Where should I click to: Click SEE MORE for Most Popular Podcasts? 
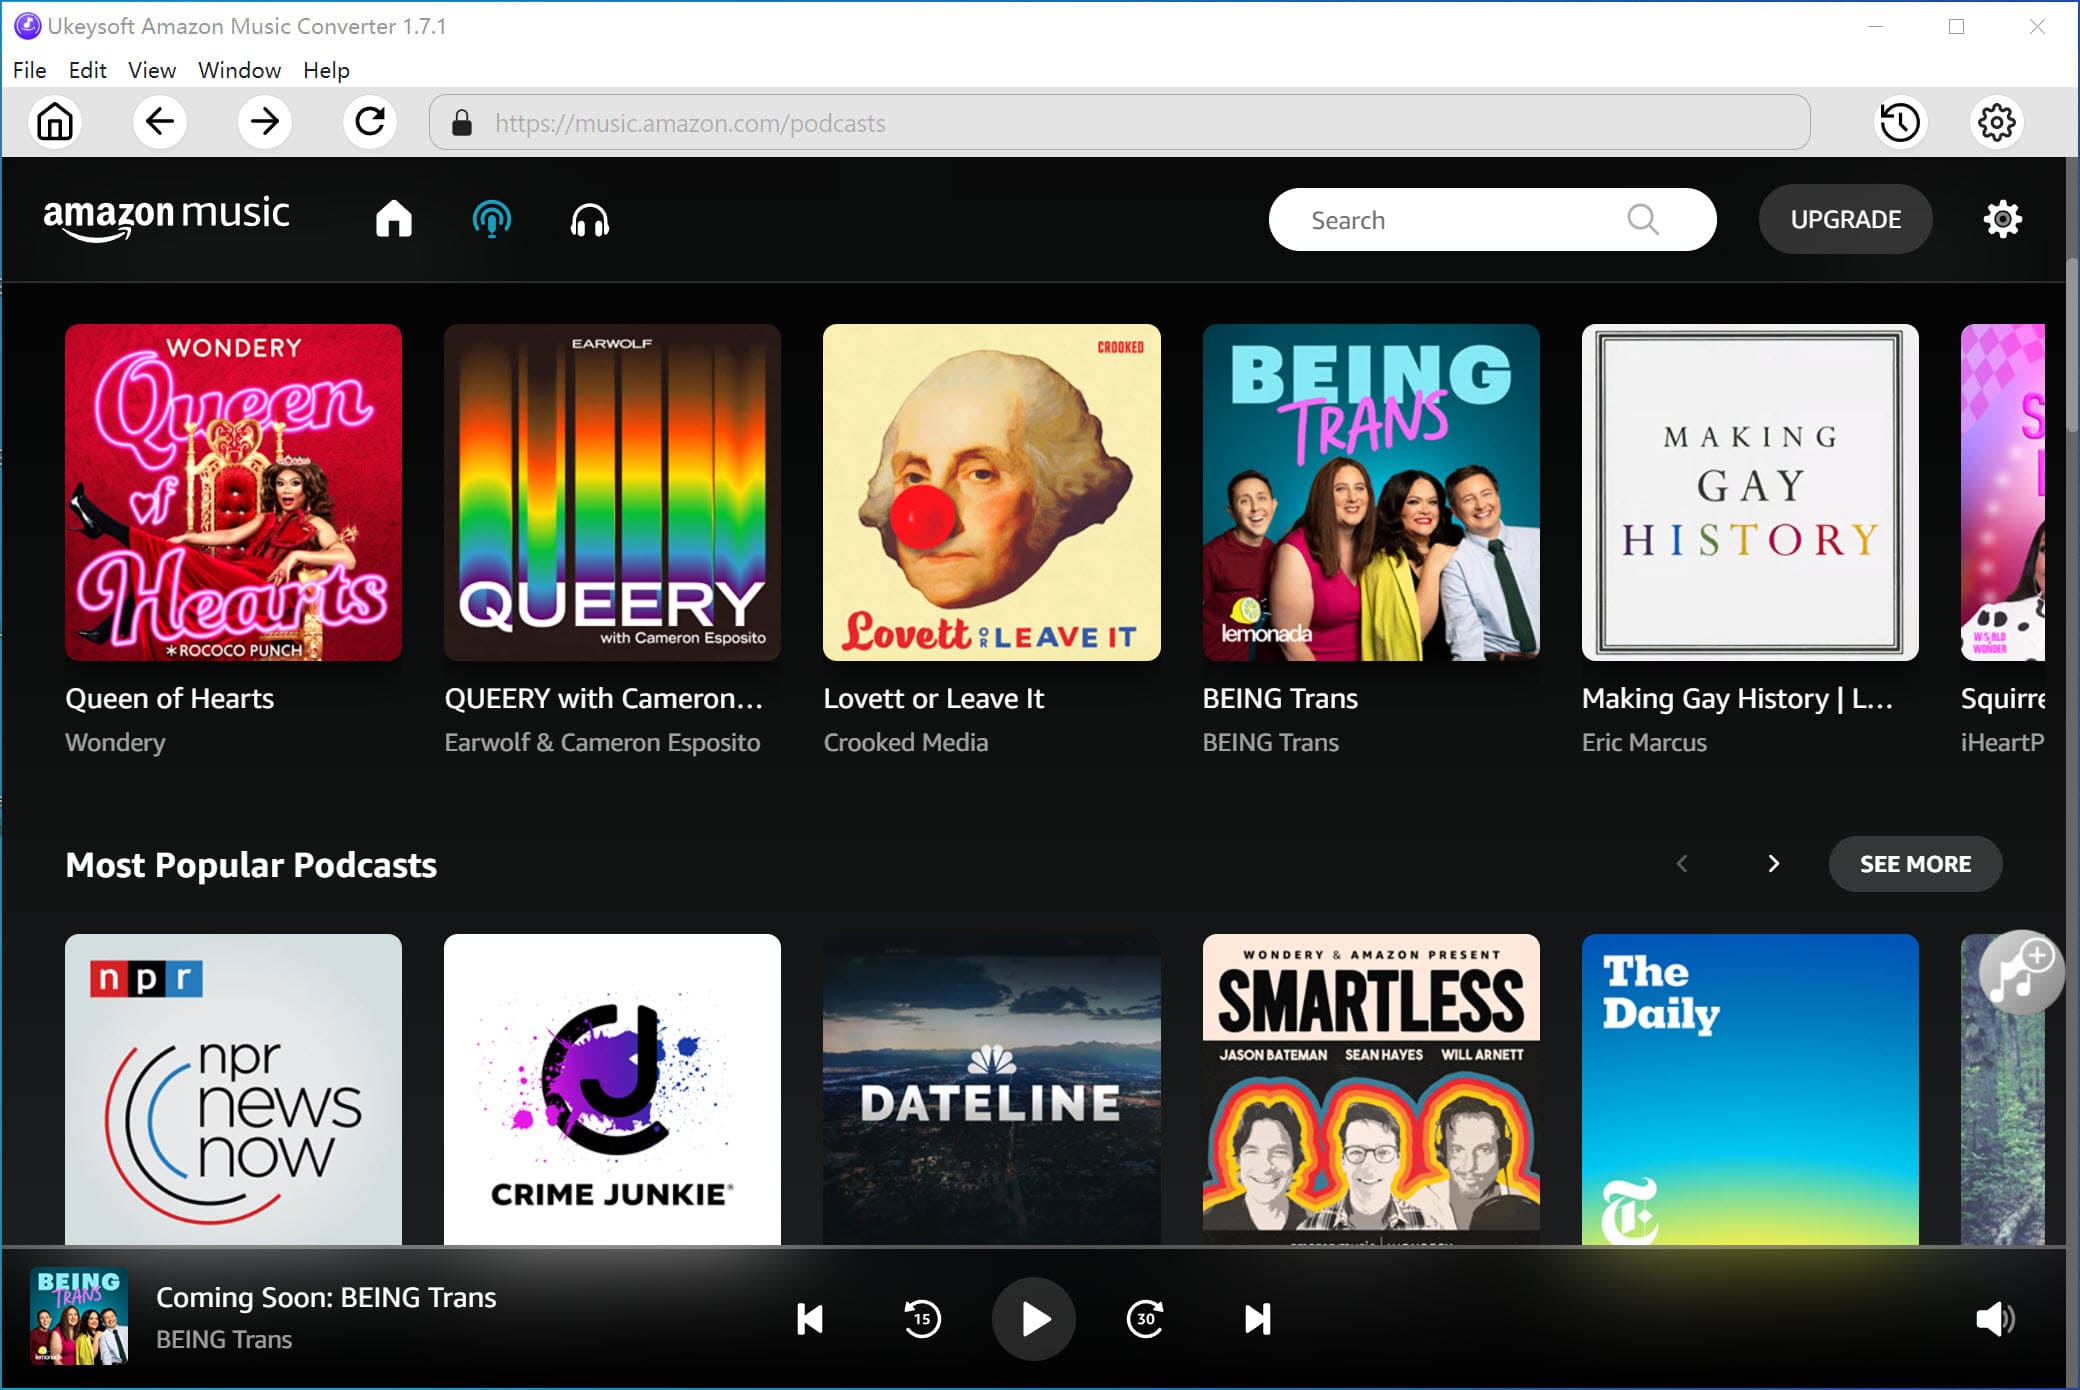click(x=1916, y=864)
